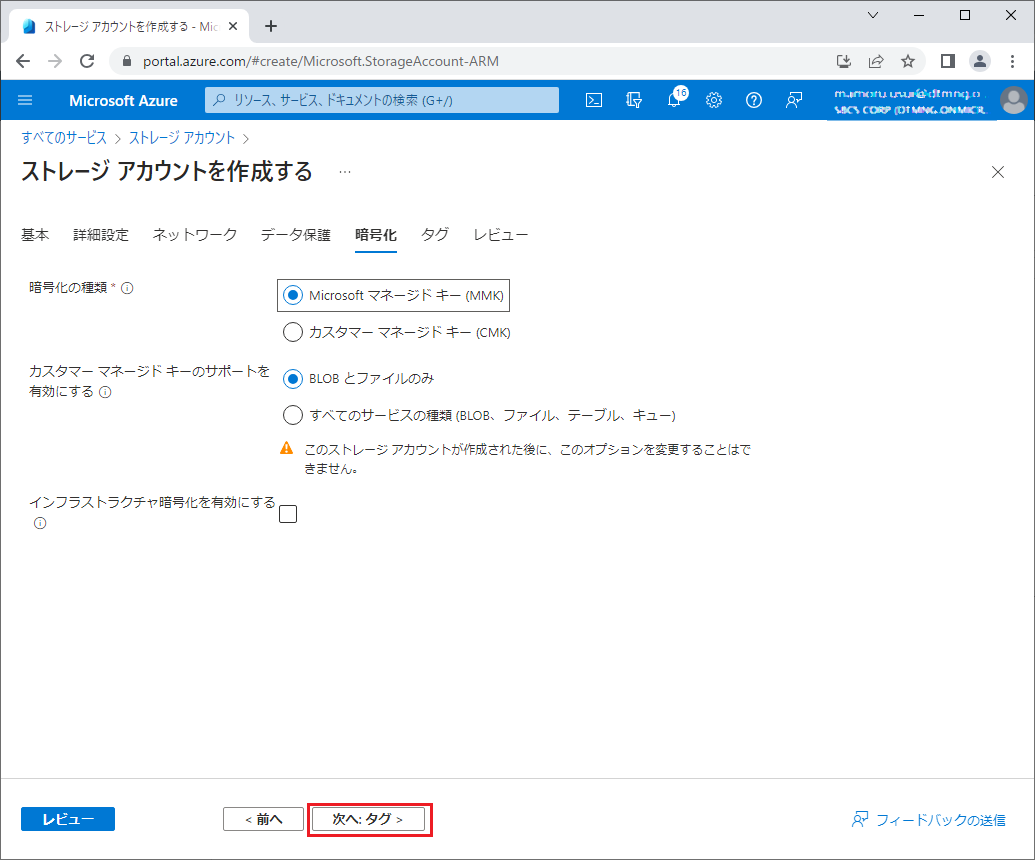
Task: Open the Help and support icon
Action: point(754,100)
